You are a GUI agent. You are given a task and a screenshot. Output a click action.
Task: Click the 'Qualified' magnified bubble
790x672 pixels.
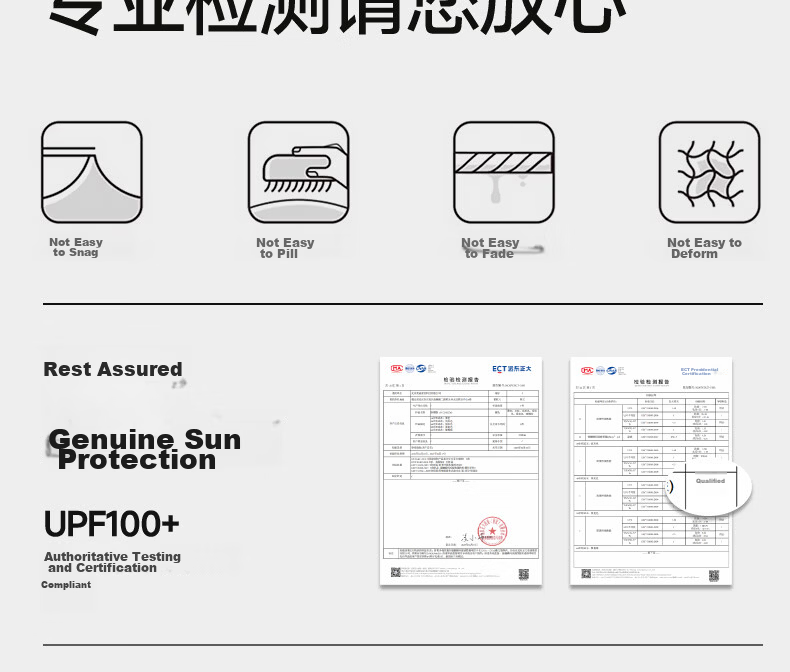point(707,487)
